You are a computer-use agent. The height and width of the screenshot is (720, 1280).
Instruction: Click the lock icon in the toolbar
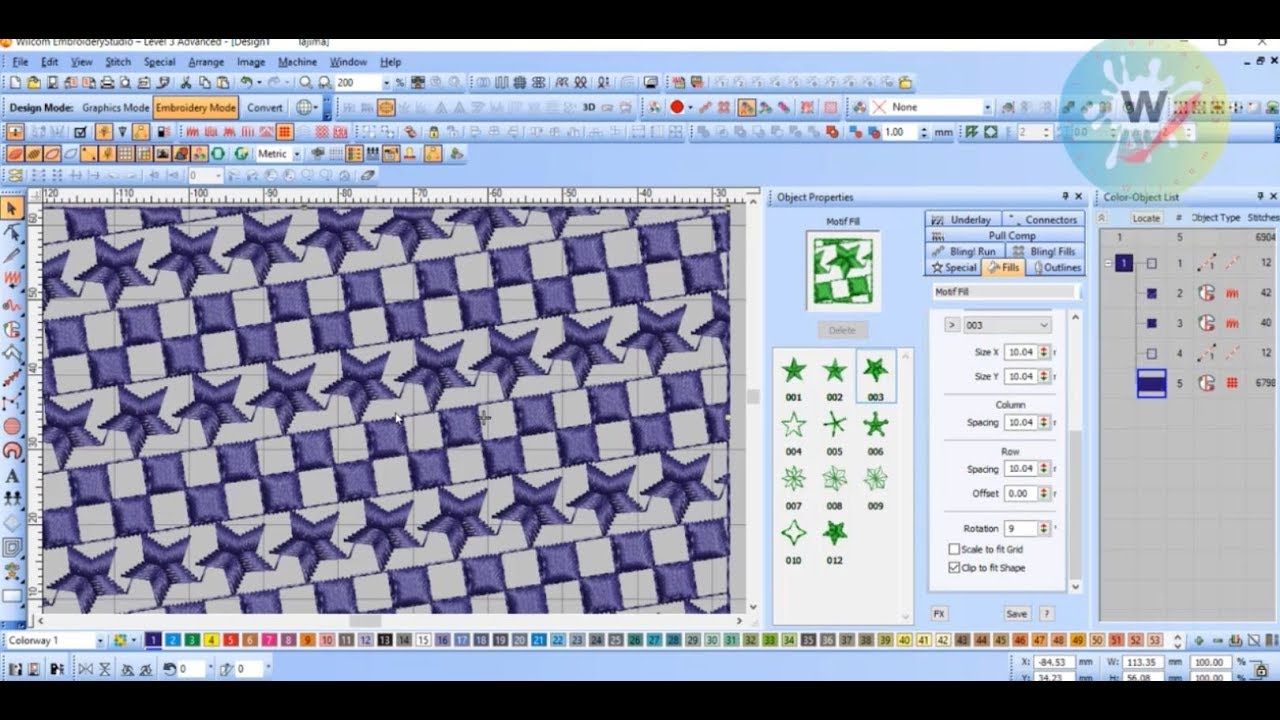coord(433,131)
